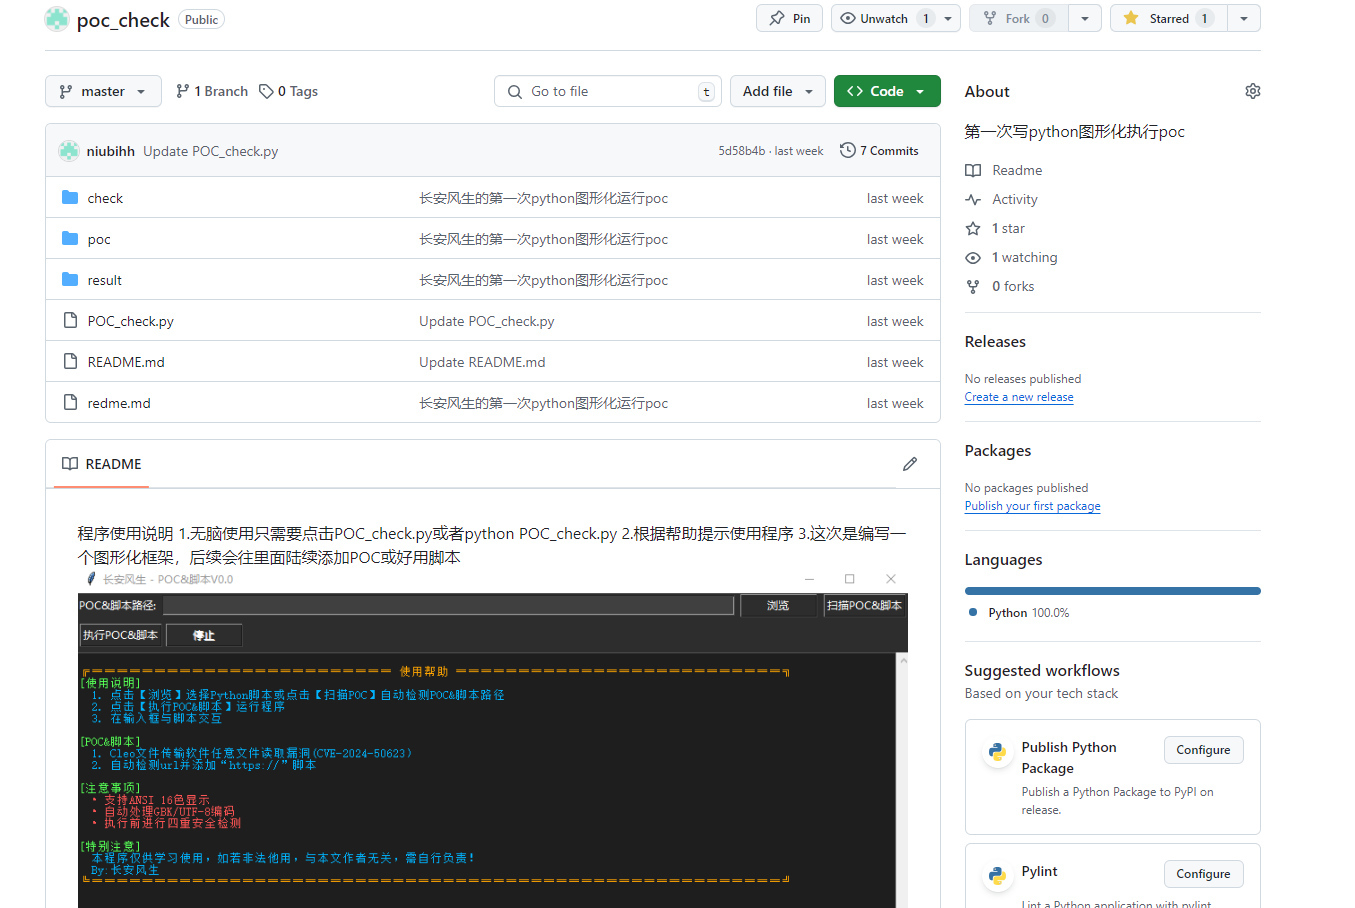Viewport: 1355px width, 908px height.
Task: Pin this repository with the Pin button
Action: point(789,18)
